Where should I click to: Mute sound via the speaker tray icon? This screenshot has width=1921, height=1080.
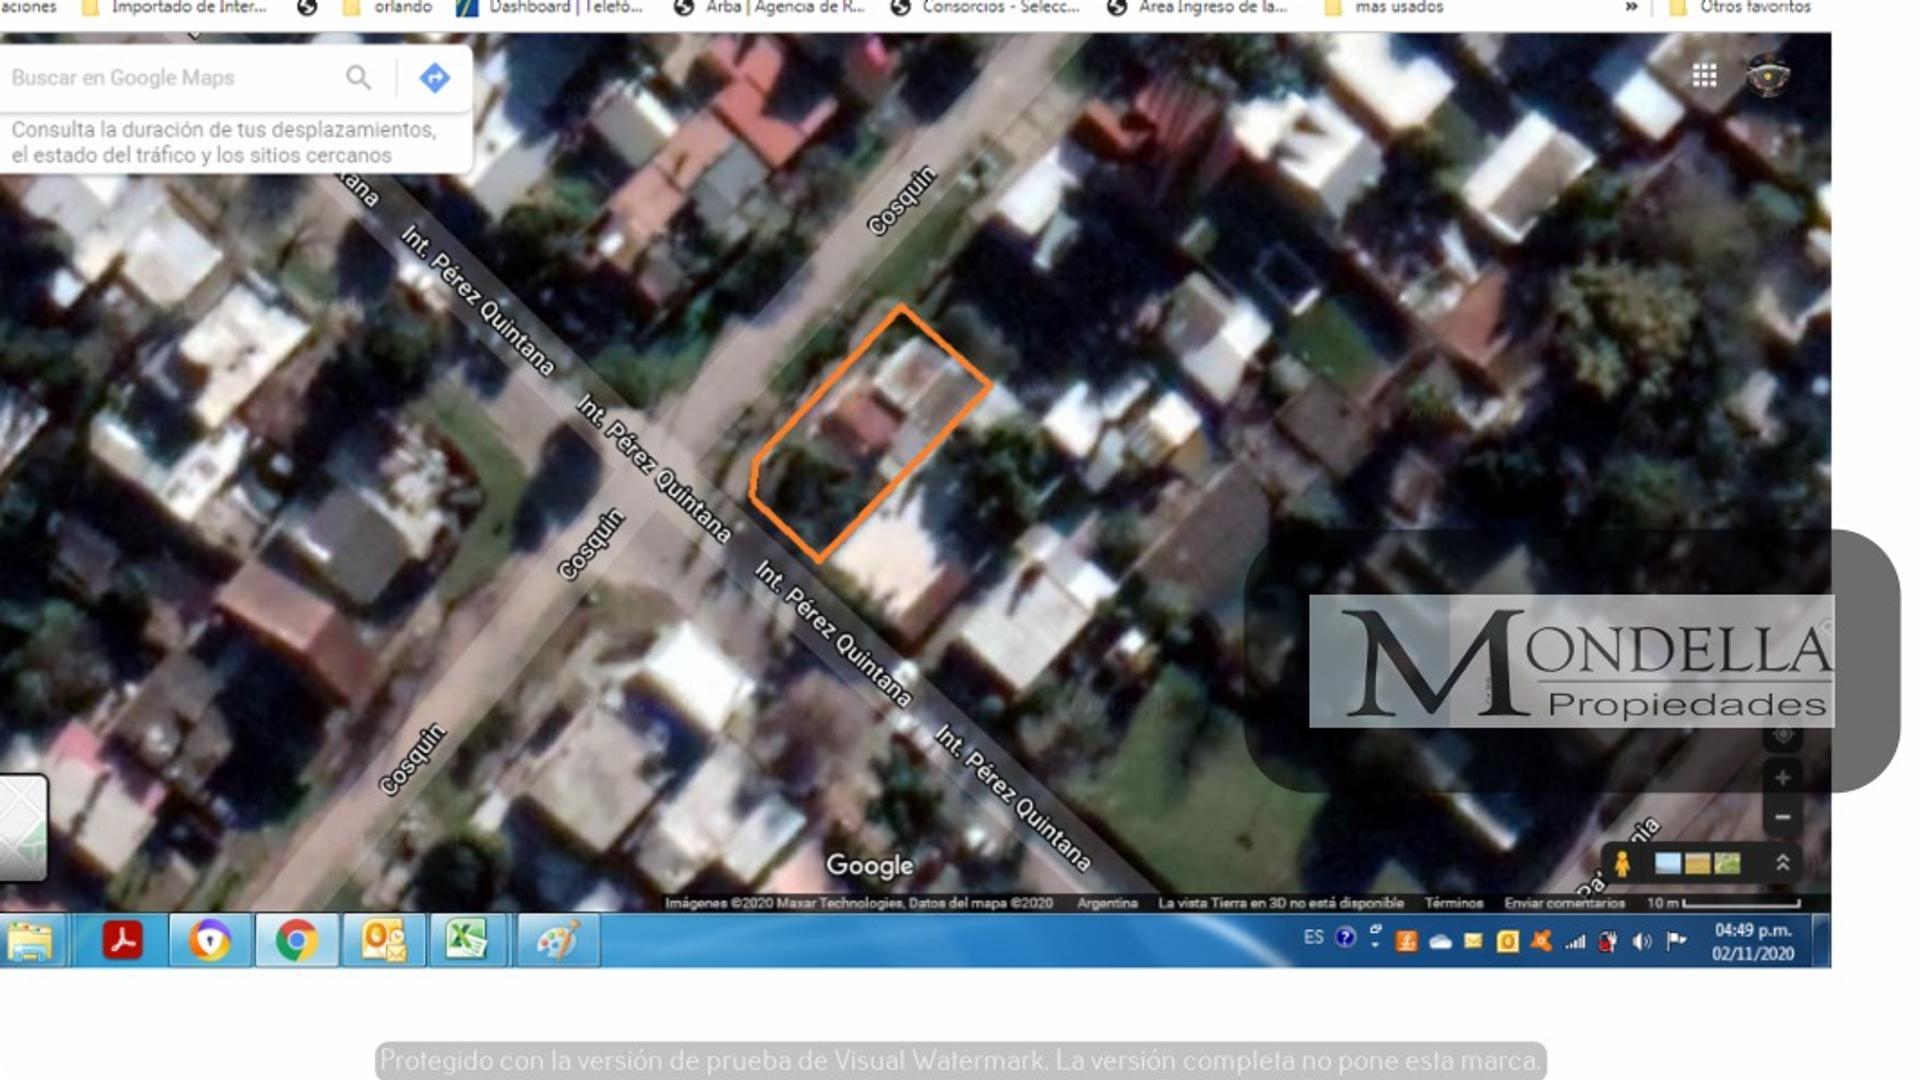1641,941
